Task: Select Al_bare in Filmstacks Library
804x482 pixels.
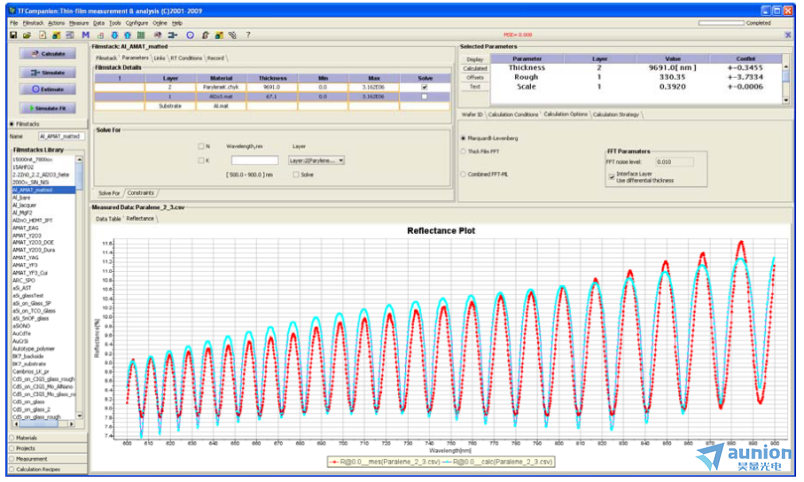Action: [x=22, y=197]
